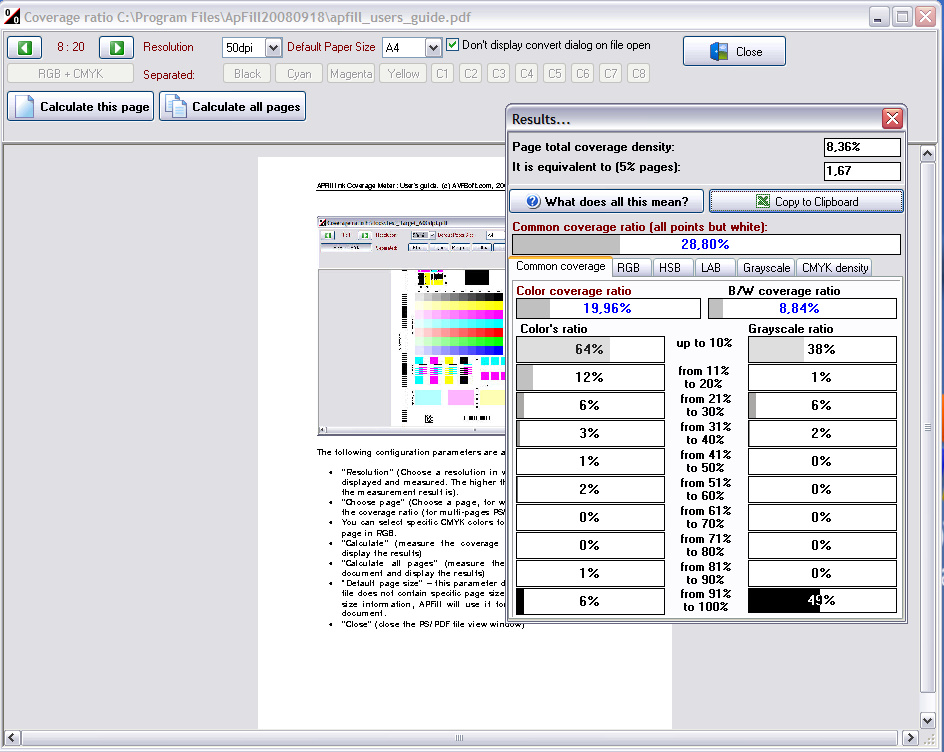Click the Page total coverage density value field

coord(862,147)
